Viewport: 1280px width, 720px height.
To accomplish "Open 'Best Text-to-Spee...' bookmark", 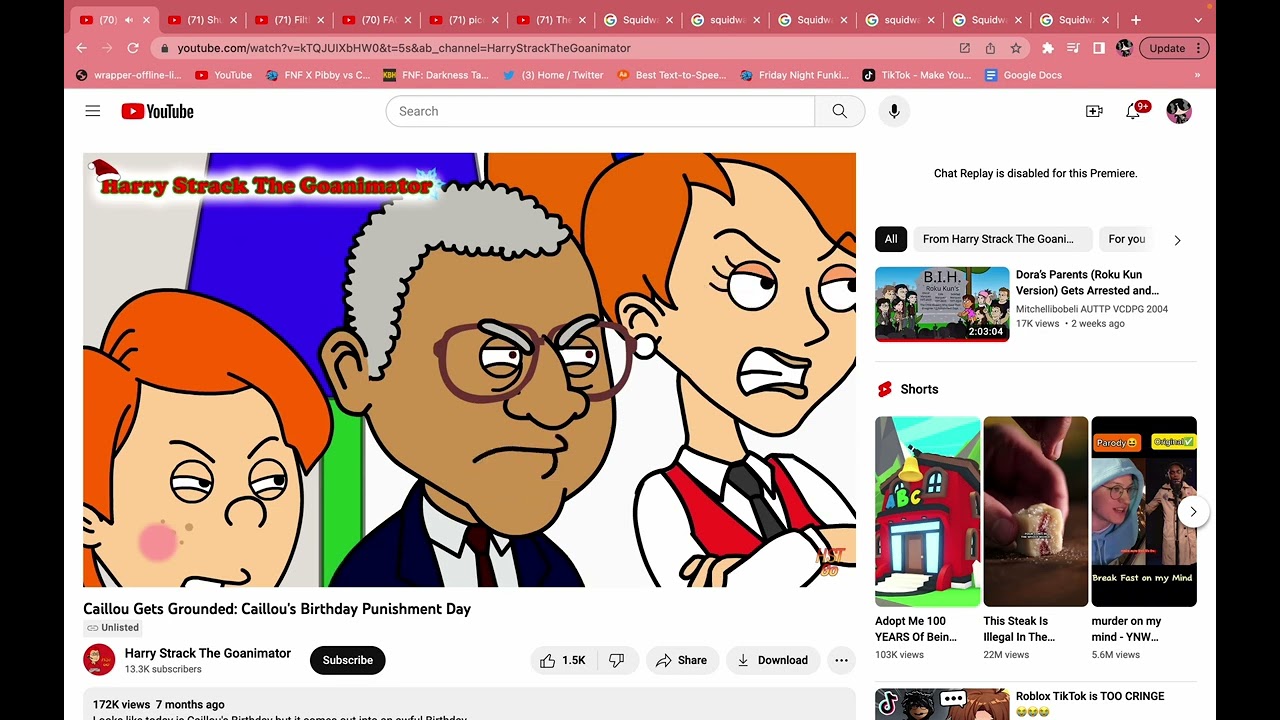I will [x=672, y=75].
